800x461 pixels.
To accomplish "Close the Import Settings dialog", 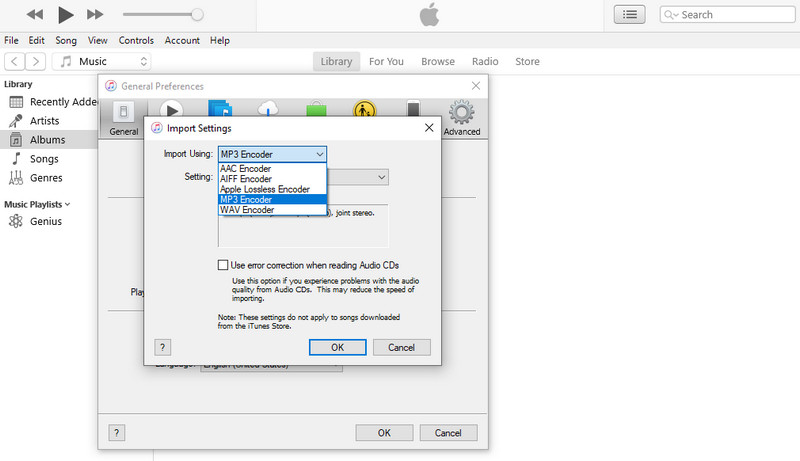I will tap(429, 127).
